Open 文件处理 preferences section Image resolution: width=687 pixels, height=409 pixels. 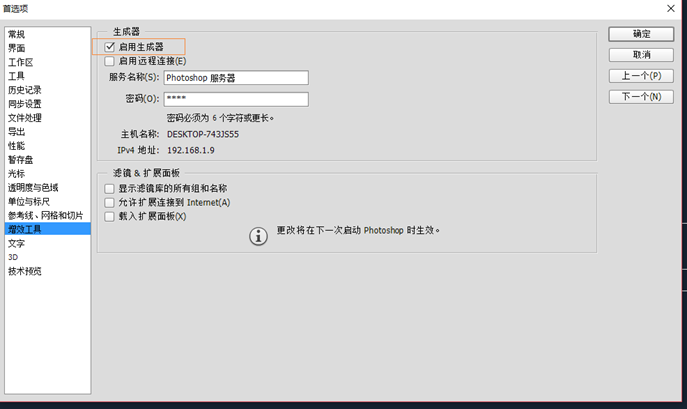pos(25,118)
